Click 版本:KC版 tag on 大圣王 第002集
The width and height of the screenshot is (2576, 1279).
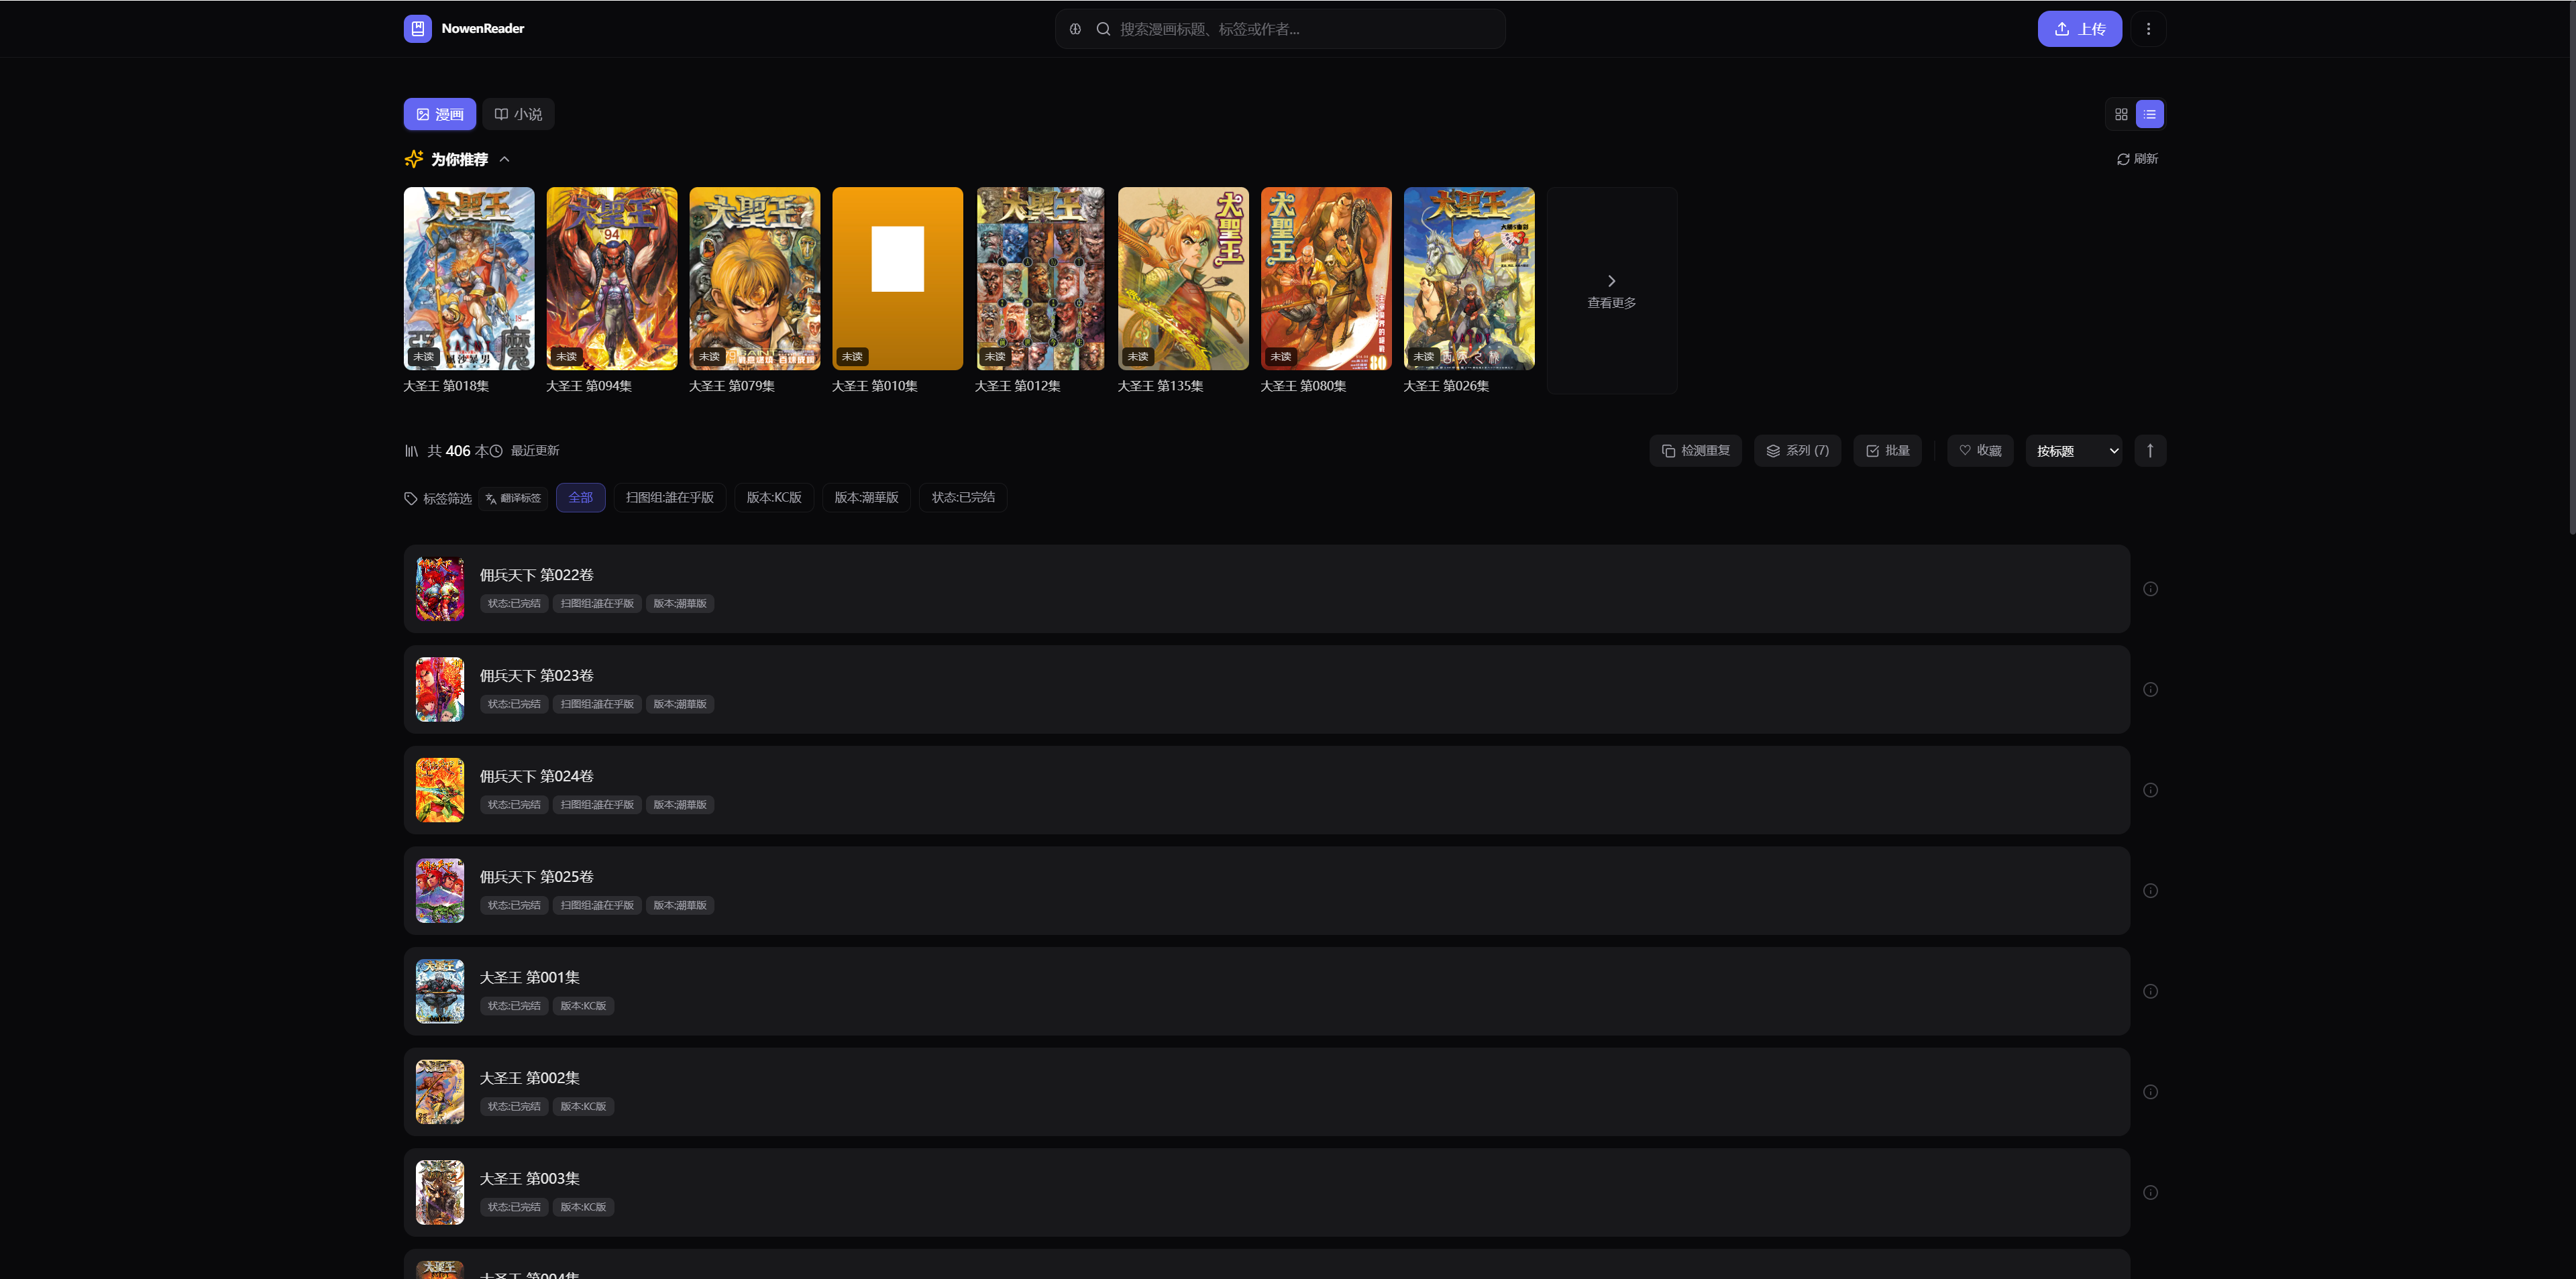coord(583,1107)
